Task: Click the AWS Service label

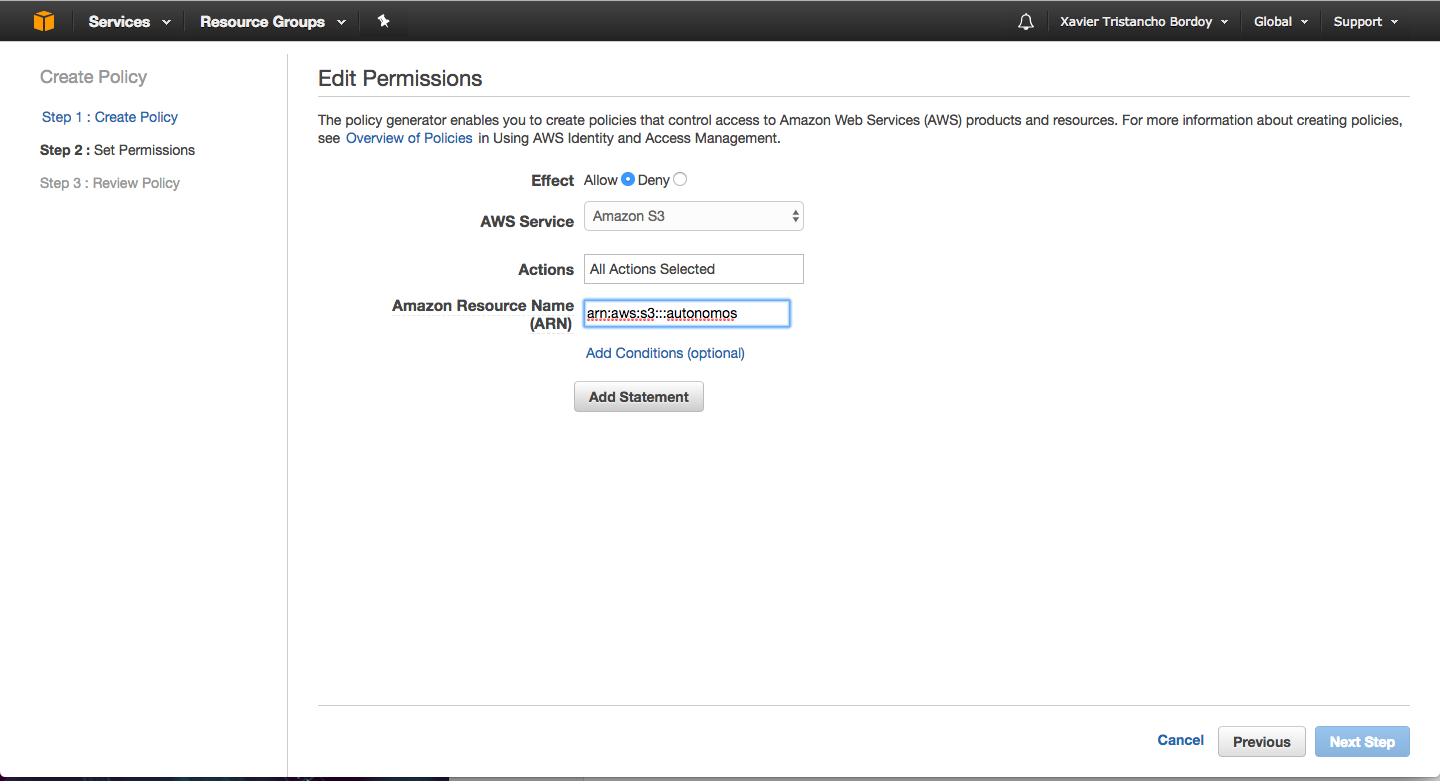Action: pos(527,222)
